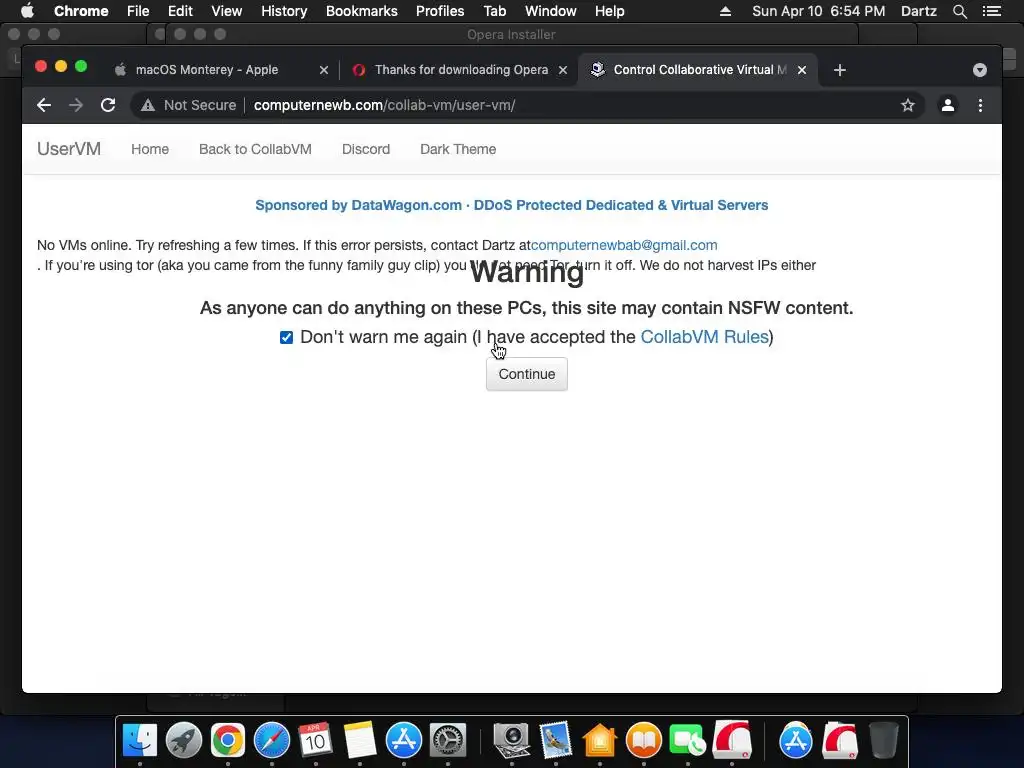The height and width of the screenshot is (768, 1024).
Task: Open the Chrome profile avatar icon
Action: [948, 105]
